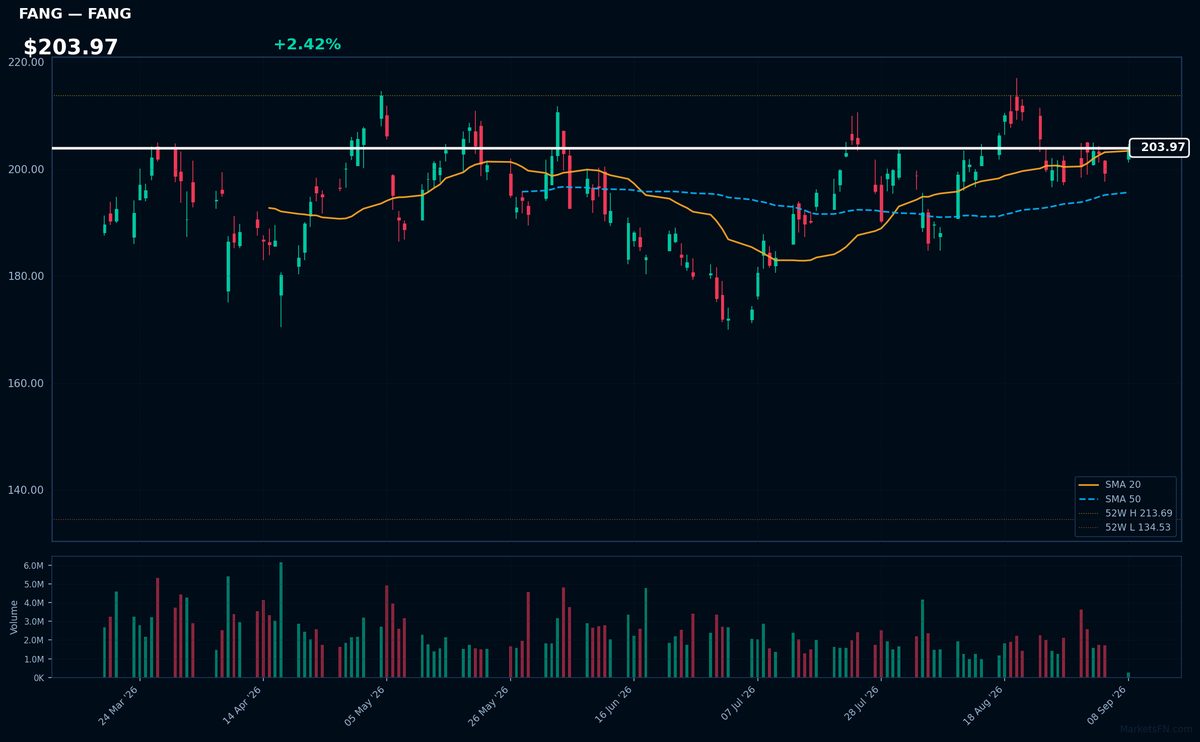Click the 180.00 price axis label

tap(25, 276)
